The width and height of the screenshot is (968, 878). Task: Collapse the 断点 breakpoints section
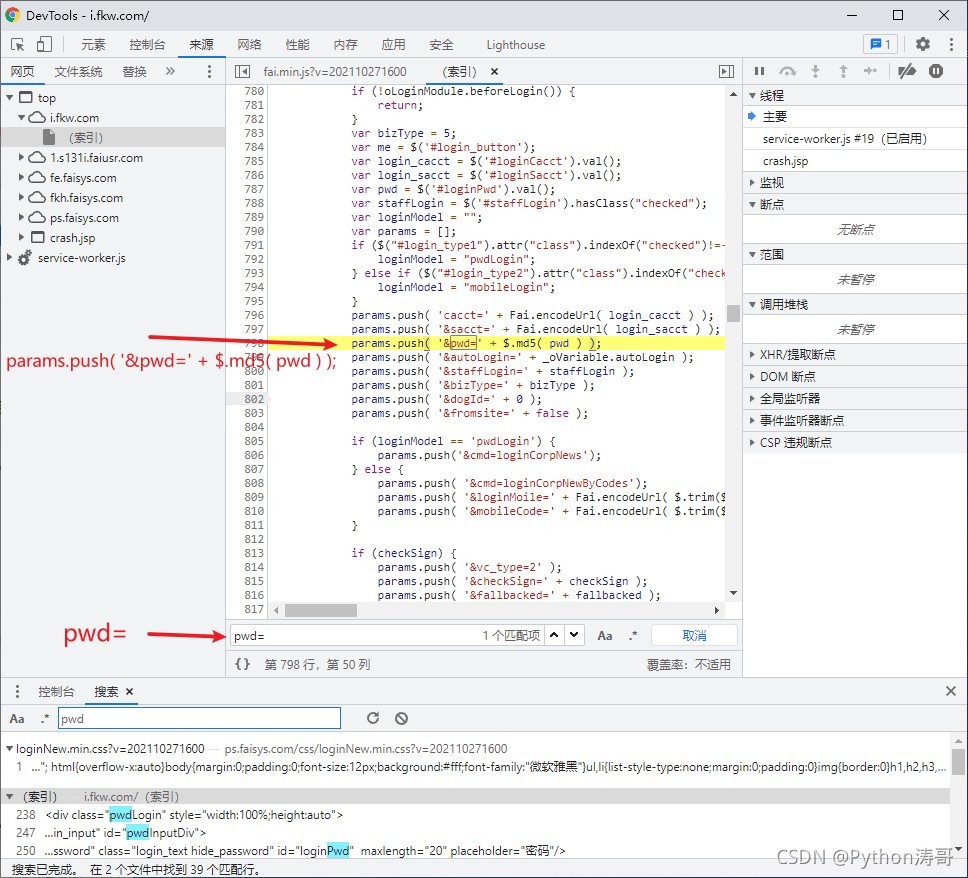(x=752, y=204)
